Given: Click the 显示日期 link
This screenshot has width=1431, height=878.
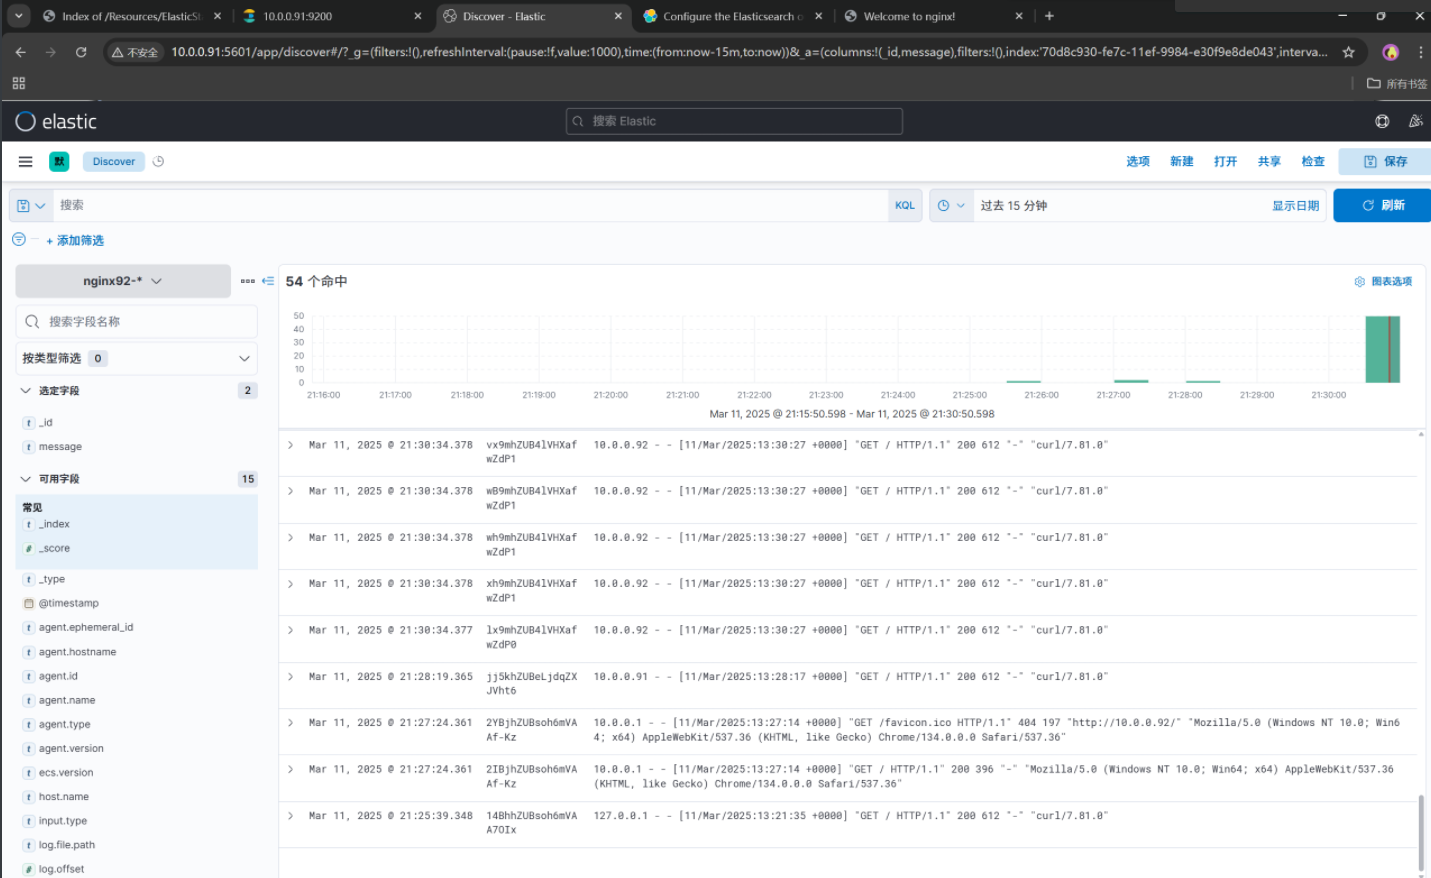Looking at the screenshot, I should tap(1295, 206).
